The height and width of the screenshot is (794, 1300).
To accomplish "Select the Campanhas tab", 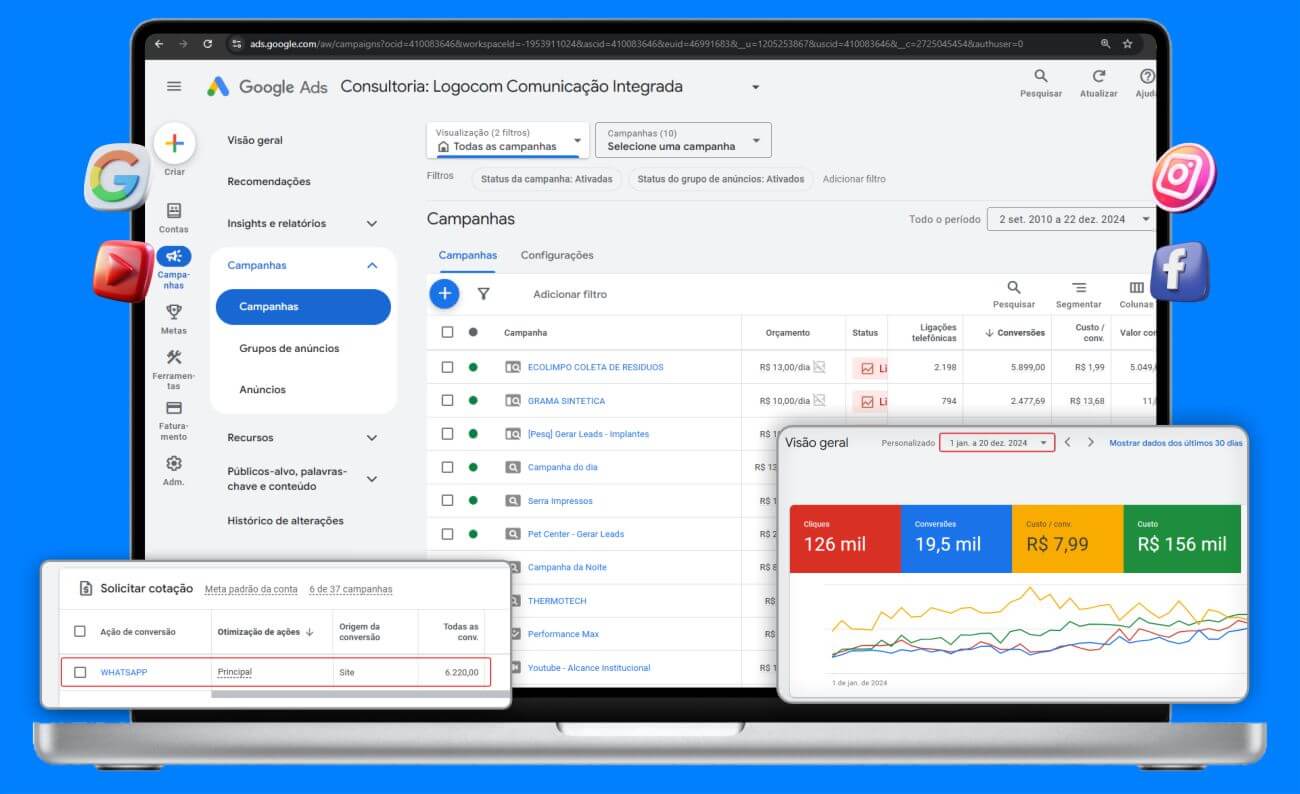I will pyautogui.click(x=468, y=255).
